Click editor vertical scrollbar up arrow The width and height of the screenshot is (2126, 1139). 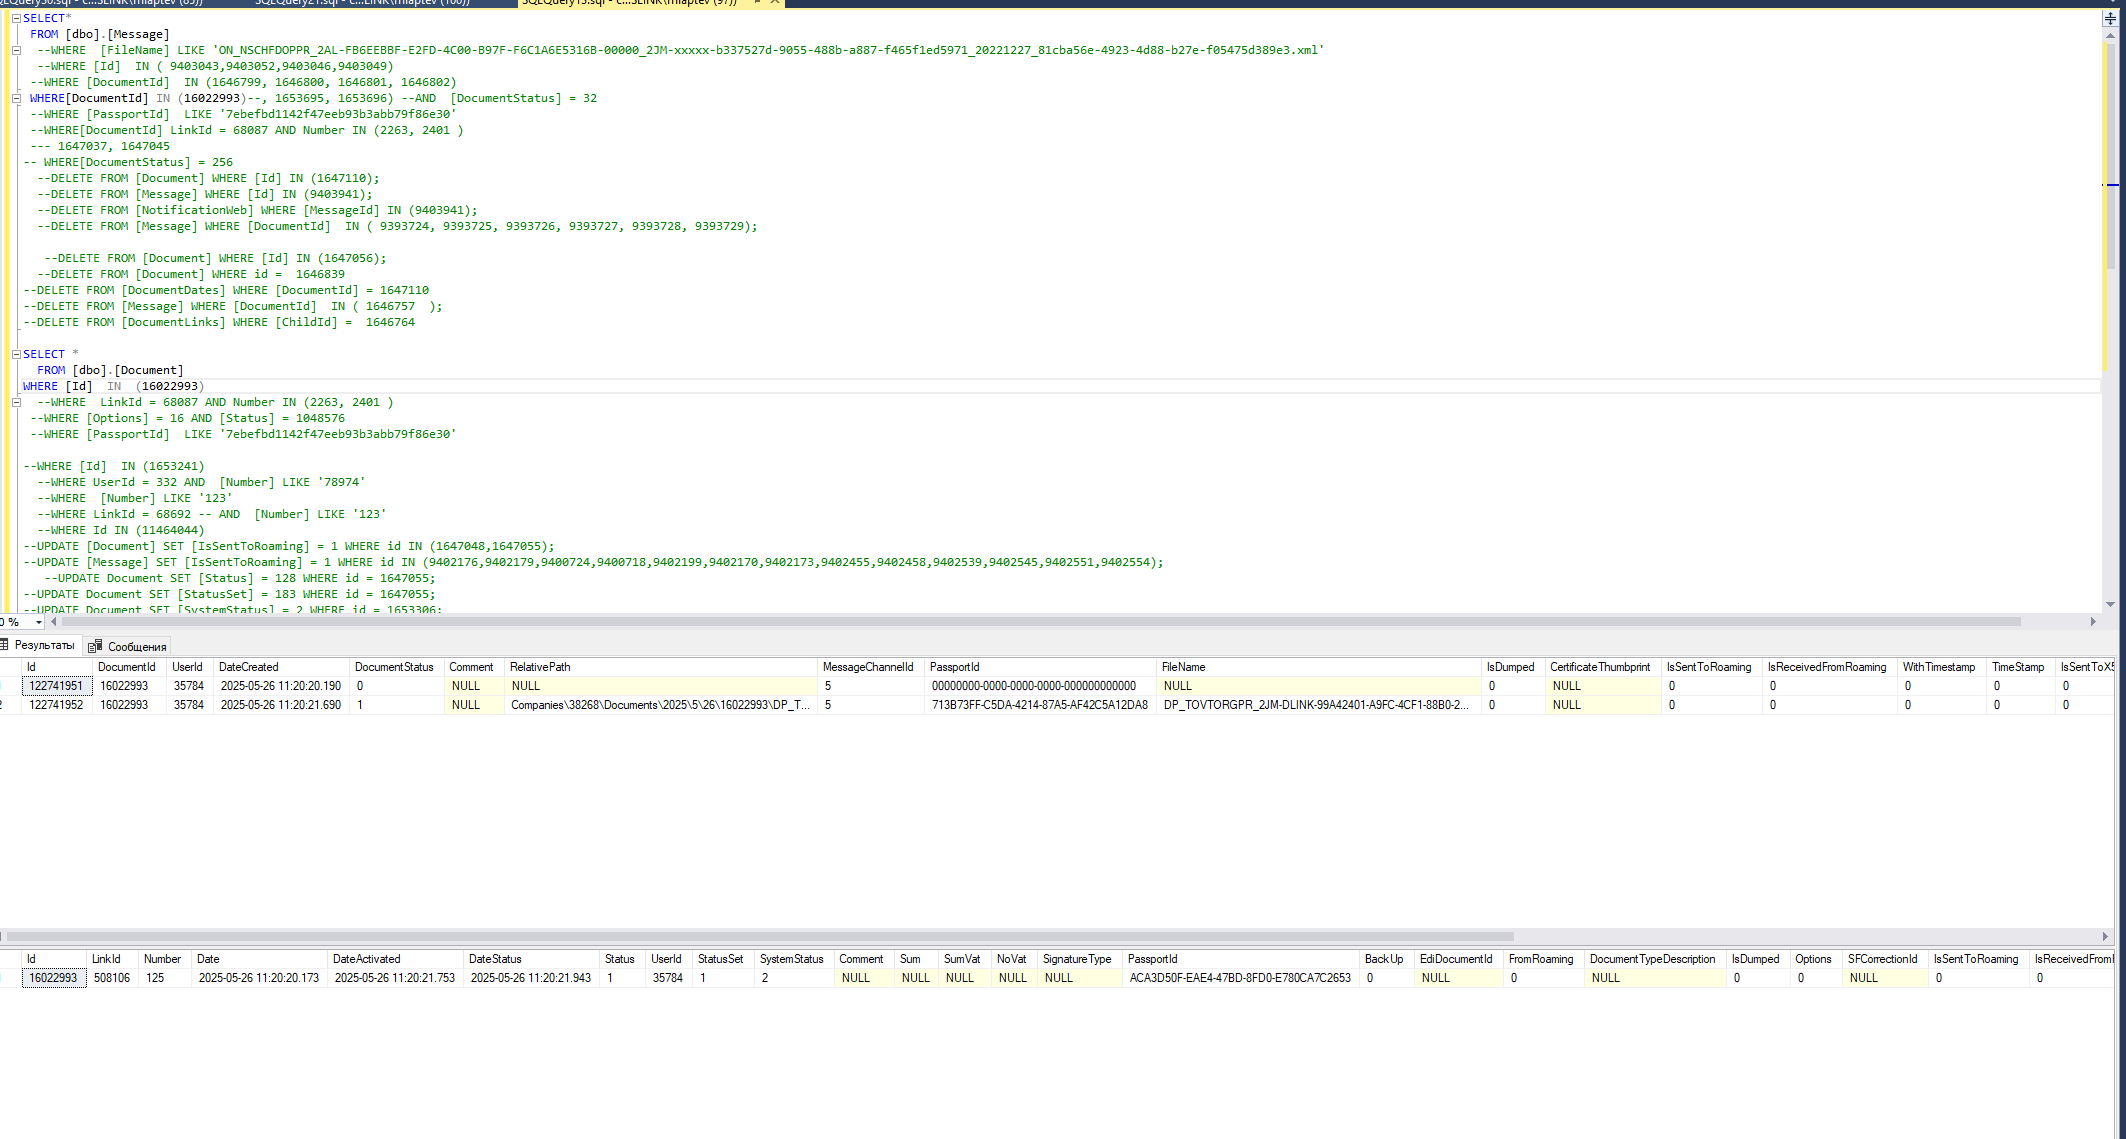click(x=2110, y=36)
